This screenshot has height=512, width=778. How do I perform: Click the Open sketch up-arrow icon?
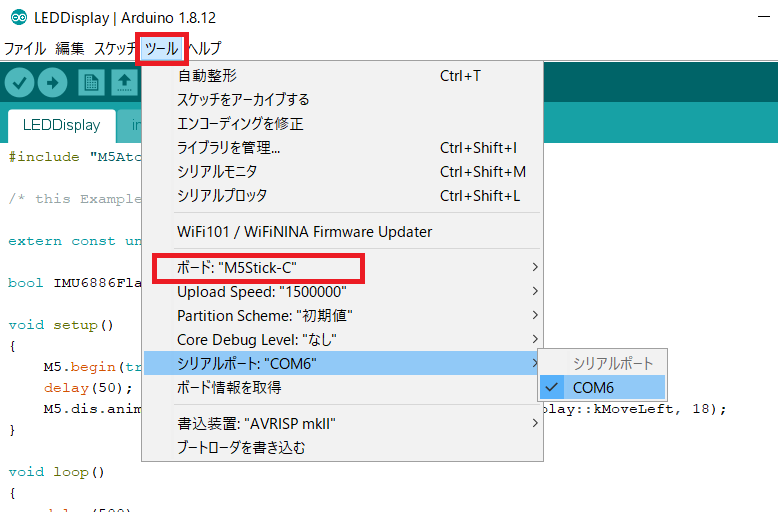124,82
